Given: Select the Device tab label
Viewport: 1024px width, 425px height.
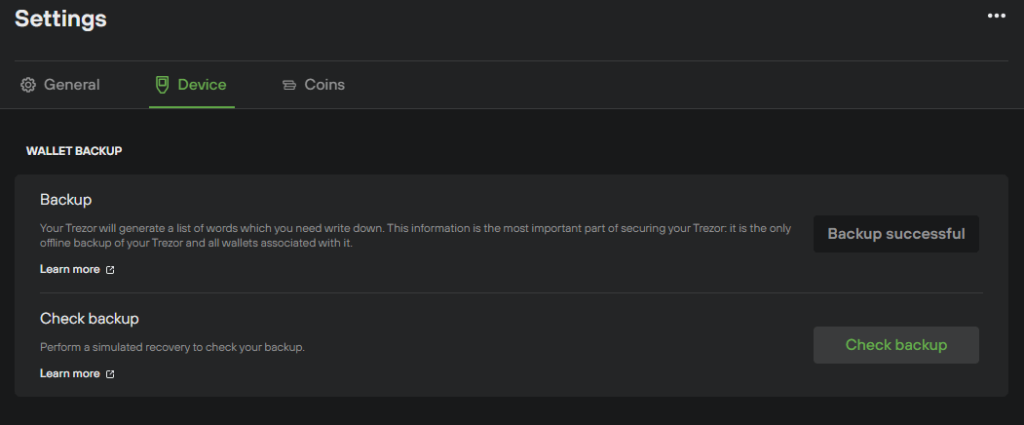Looking at the screenshot, I should [201, 85].
